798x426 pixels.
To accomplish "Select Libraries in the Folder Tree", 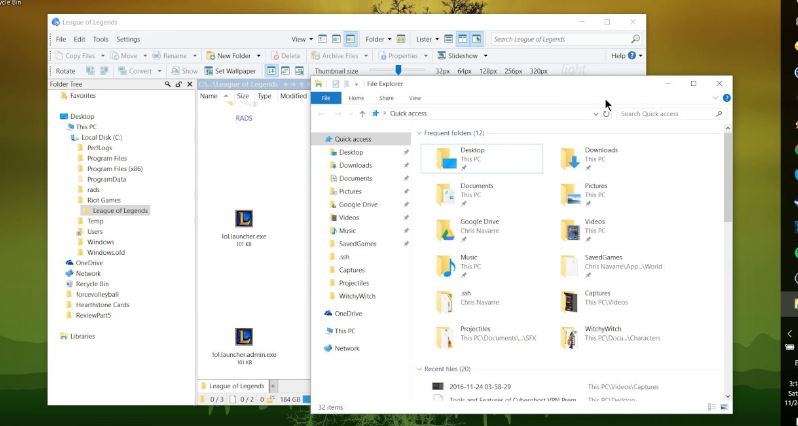I will (82, 336).
